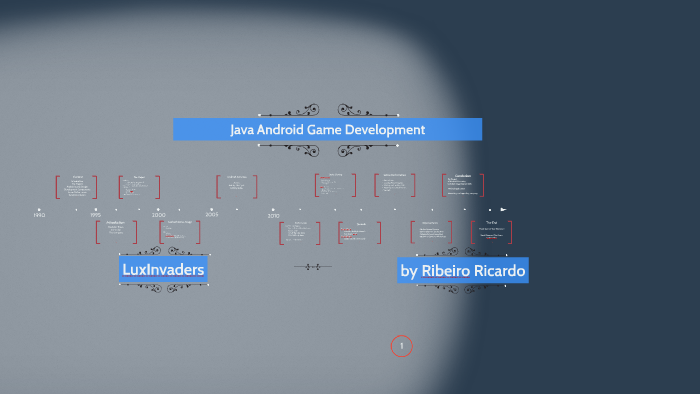
Task: Select the 2000 timeline marker
Action: coord(158,212)
